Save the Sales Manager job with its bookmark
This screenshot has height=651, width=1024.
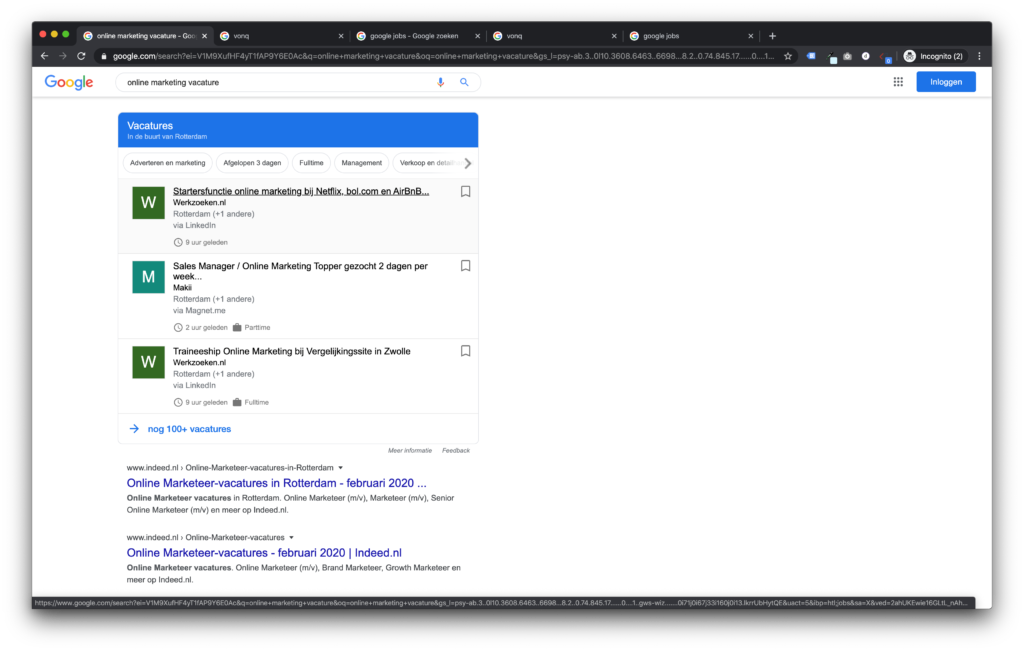[x=466, y=266]
